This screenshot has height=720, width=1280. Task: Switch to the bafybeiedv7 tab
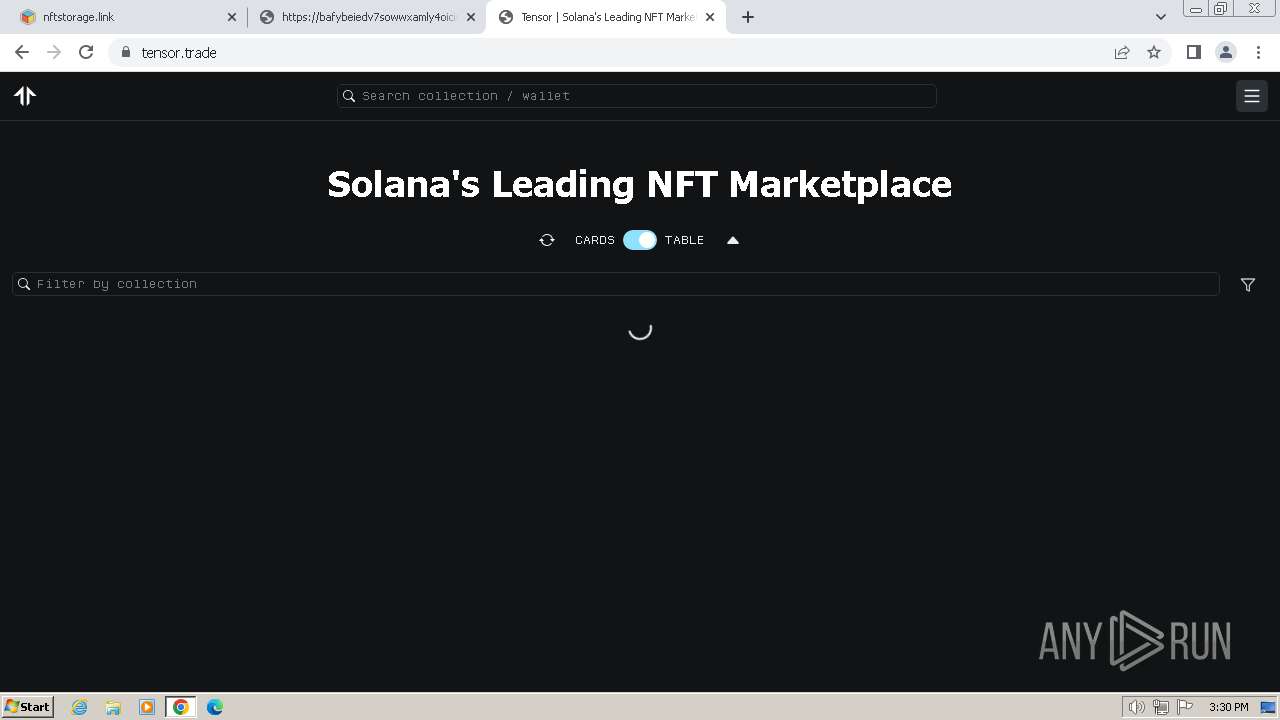click(365, 17)
